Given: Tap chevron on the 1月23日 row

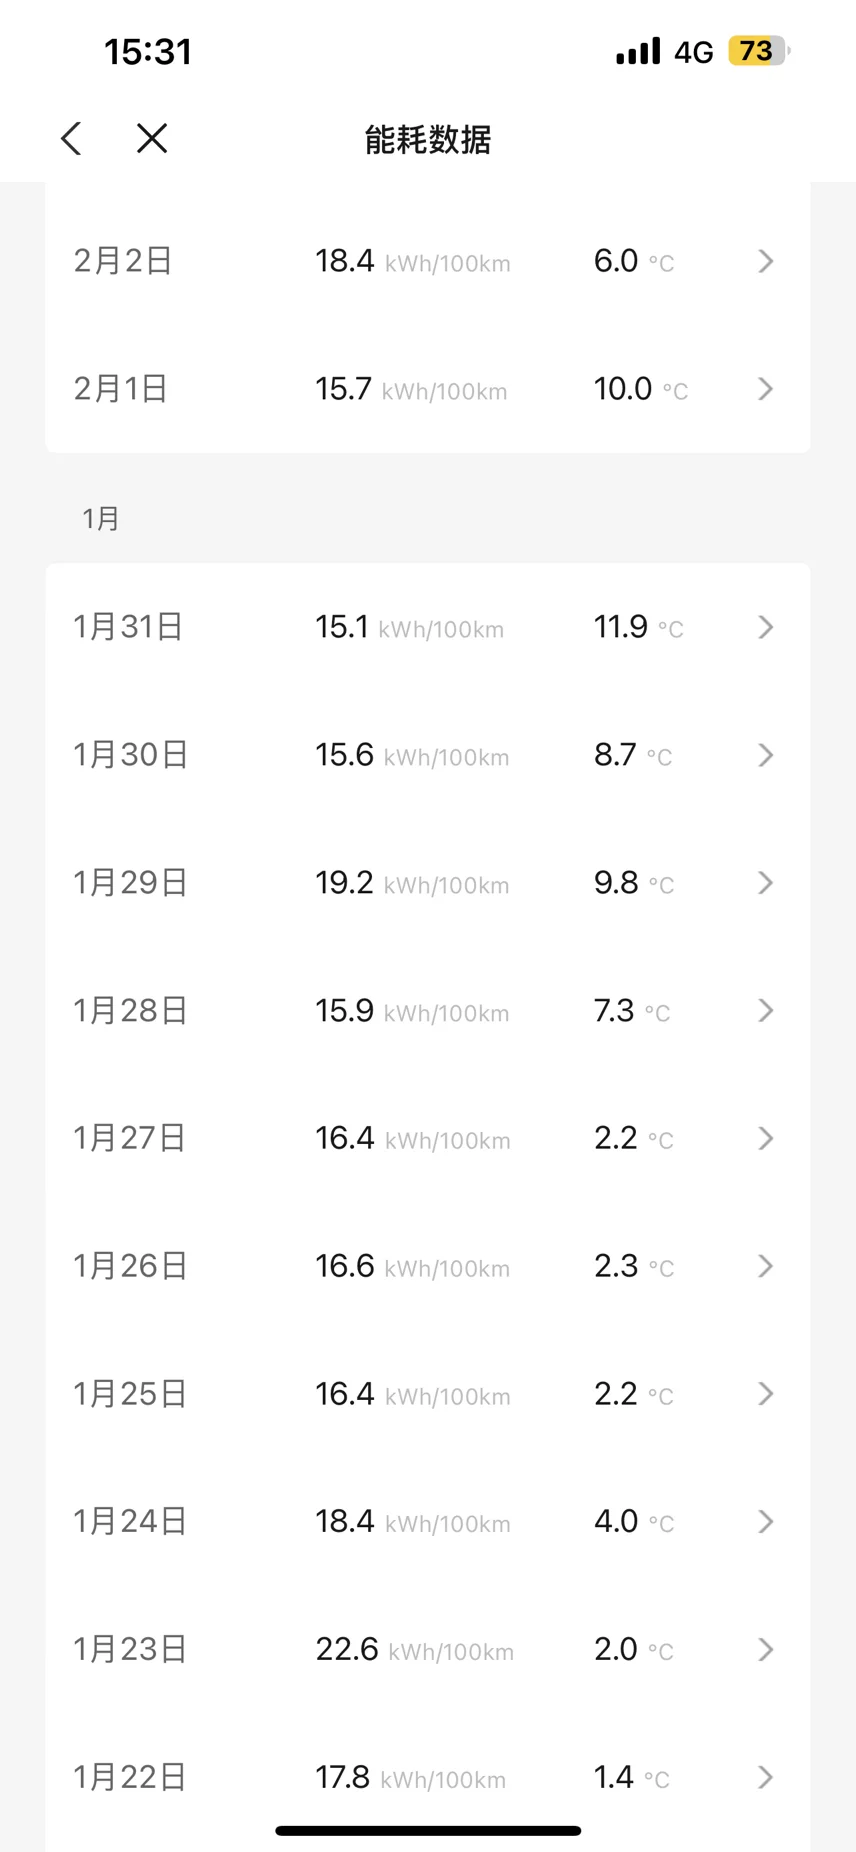Looking at the screenshot, I should [766, 1649].
